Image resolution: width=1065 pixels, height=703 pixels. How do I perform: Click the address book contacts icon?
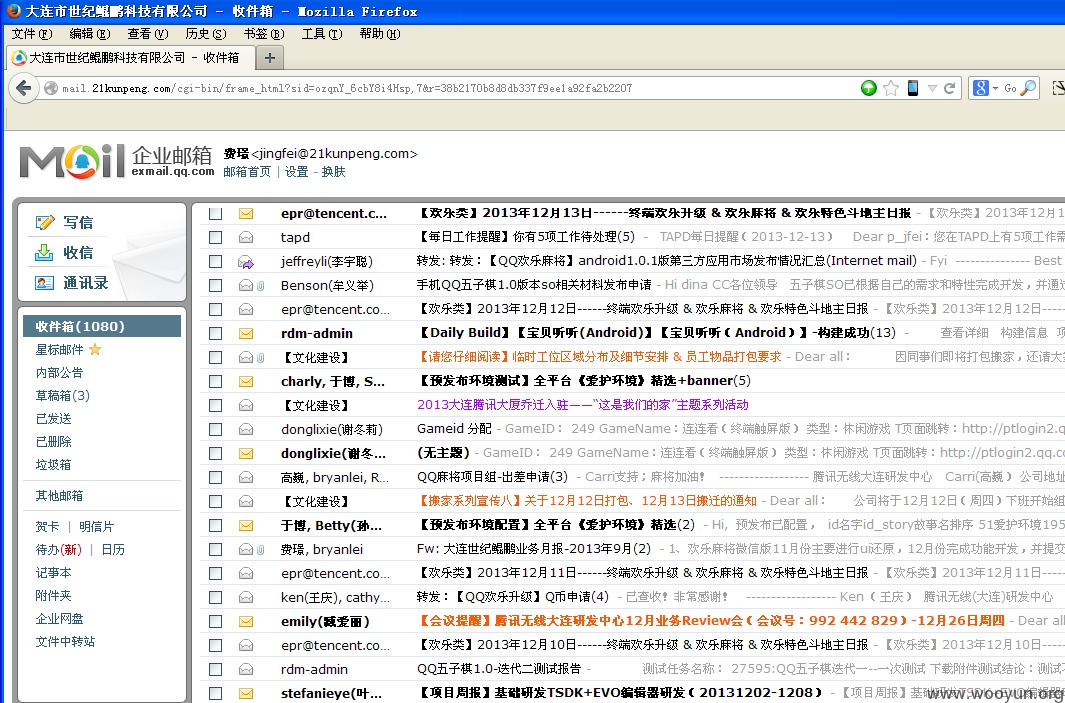44,283
